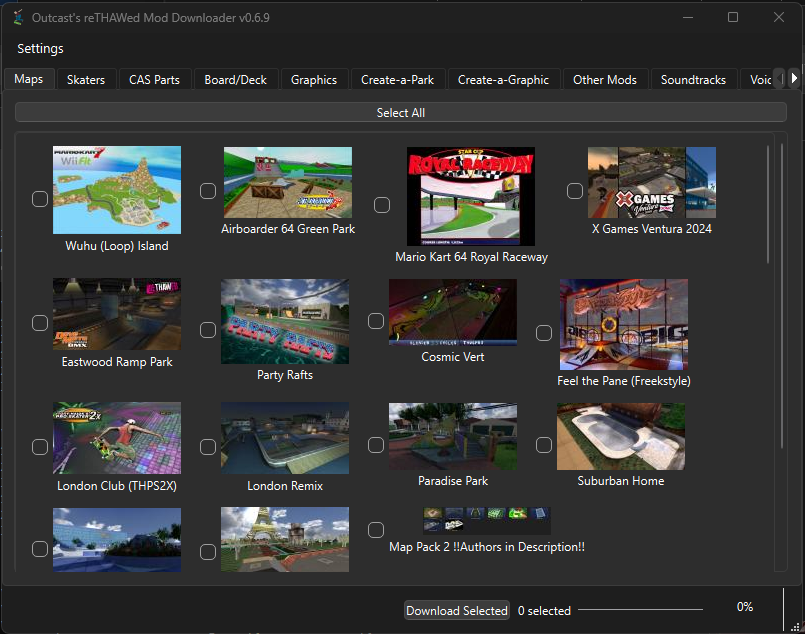Click the Mario Kart 64 Royal Raceway image
This screenshot has width=805, height=634.
tap(470, 196)
